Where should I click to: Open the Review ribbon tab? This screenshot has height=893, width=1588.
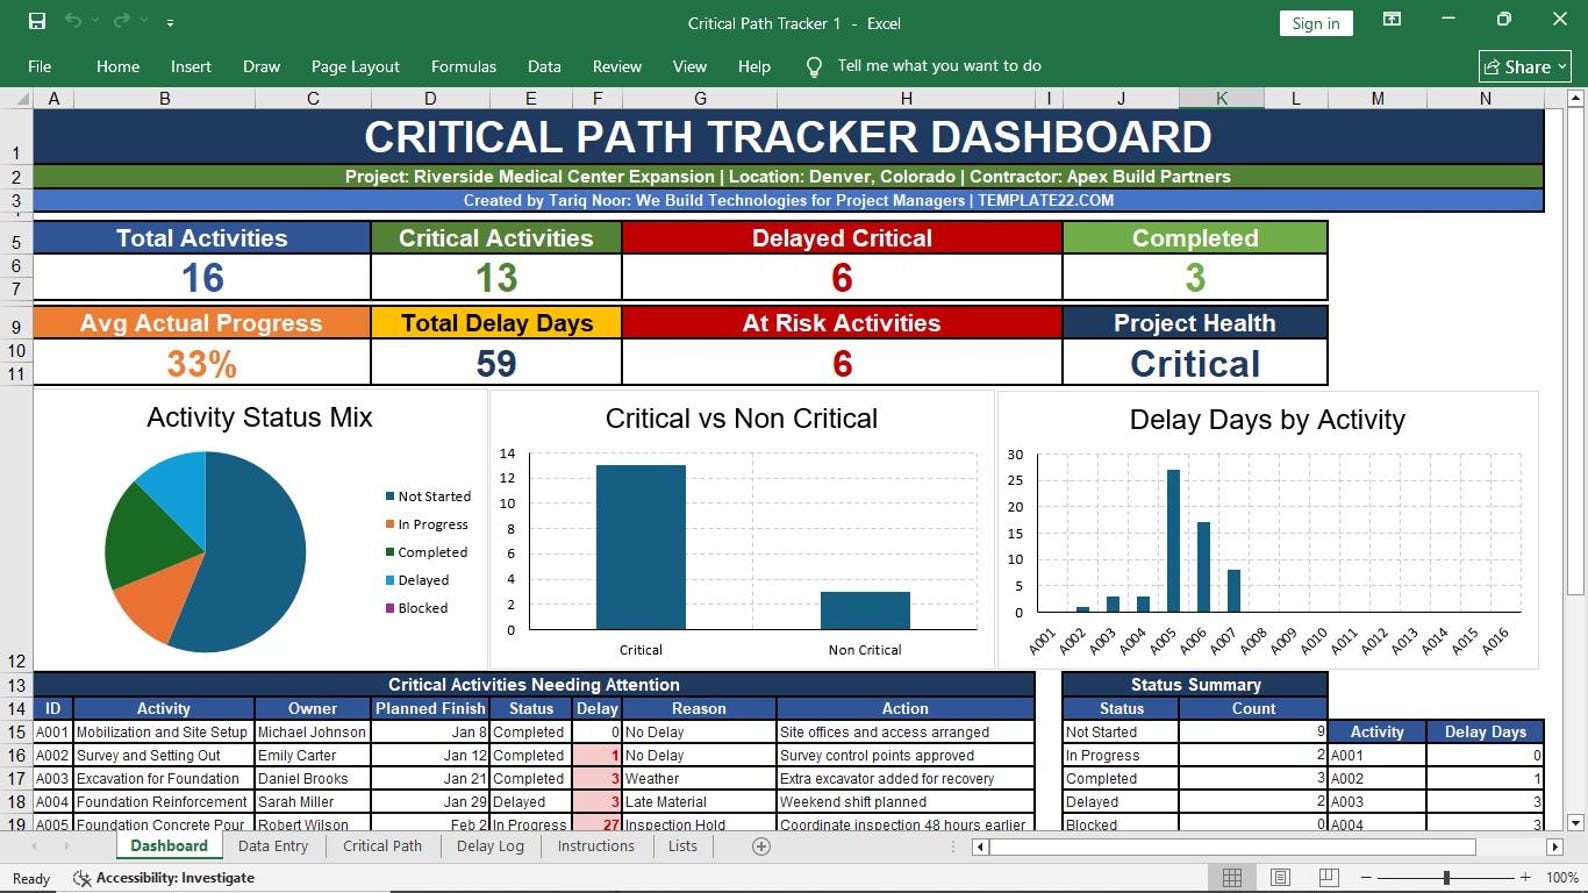617,66
